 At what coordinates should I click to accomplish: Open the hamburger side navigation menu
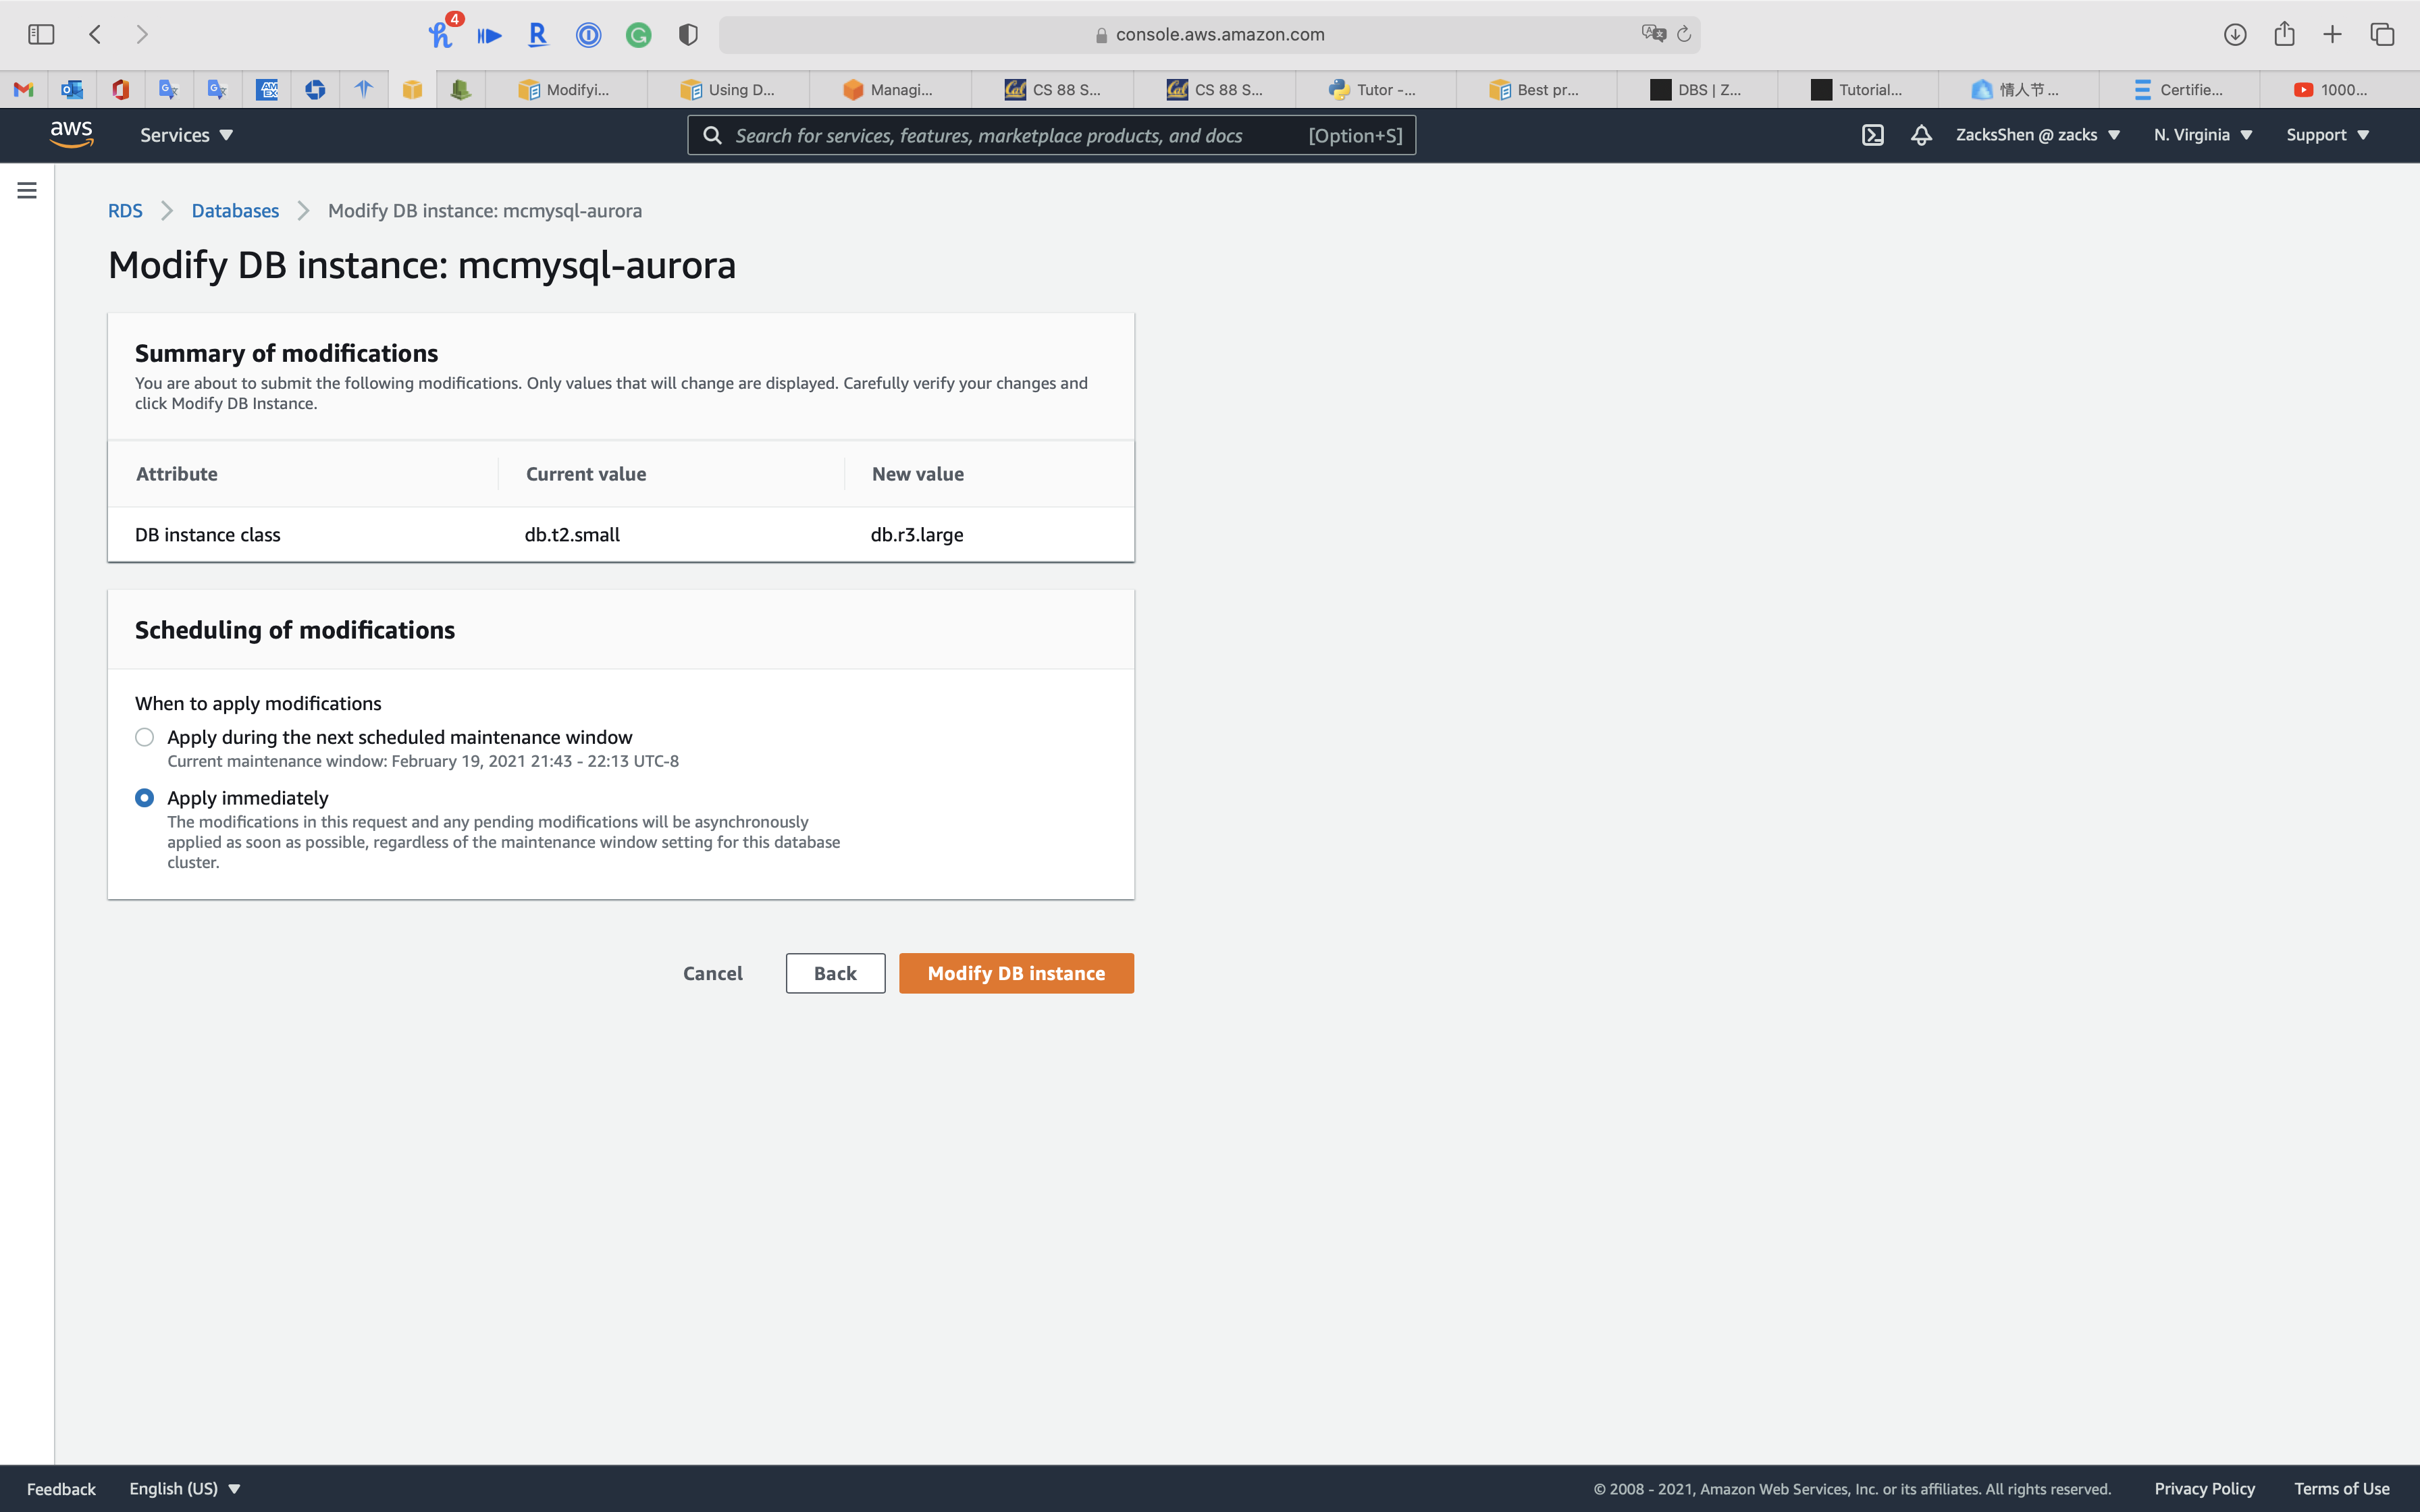pyautogui.click(x=27, y=190)
